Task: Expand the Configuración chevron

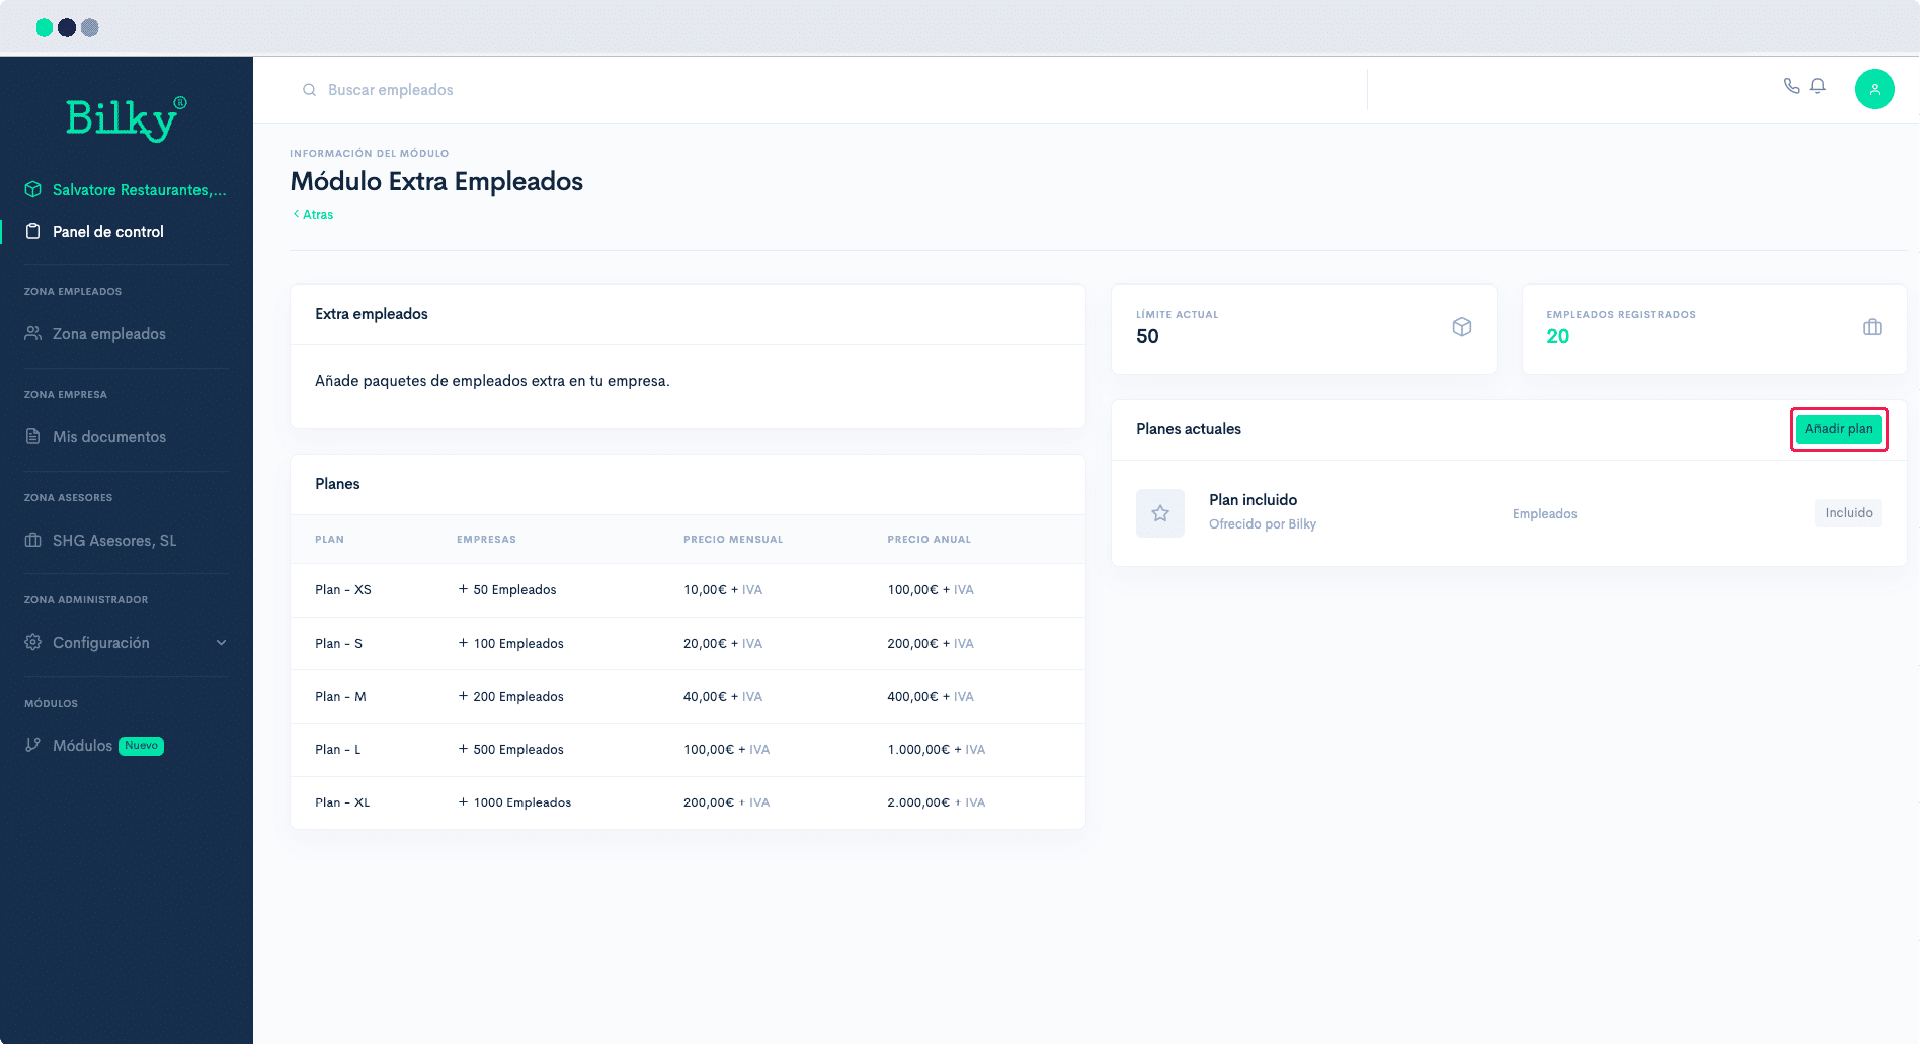Action: point(221,643)
